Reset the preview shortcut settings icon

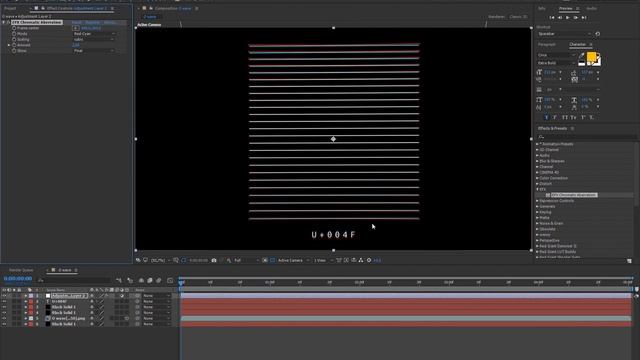598,34
